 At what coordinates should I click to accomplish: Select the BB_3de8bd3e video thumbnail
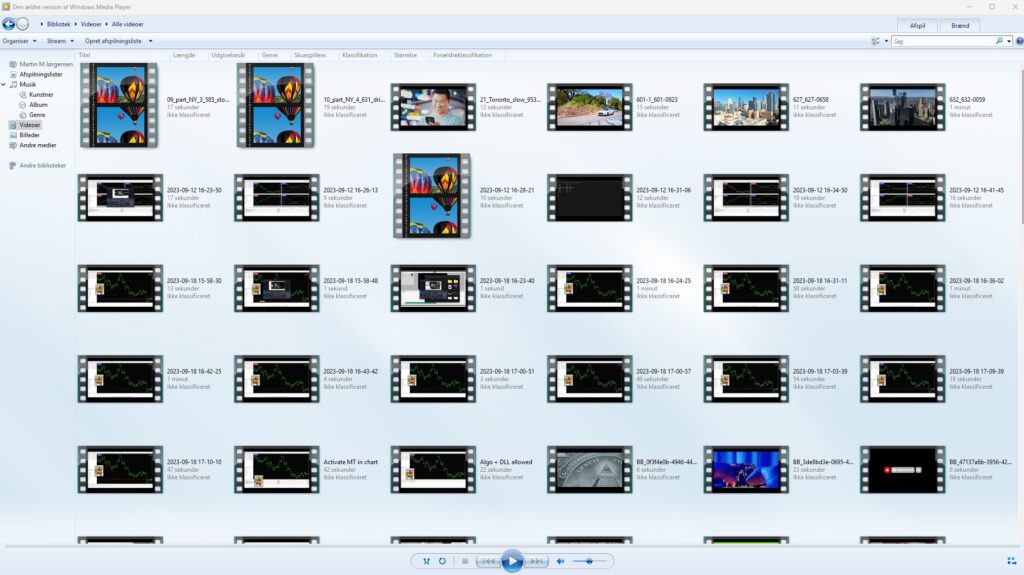click(x=746, y=470)
